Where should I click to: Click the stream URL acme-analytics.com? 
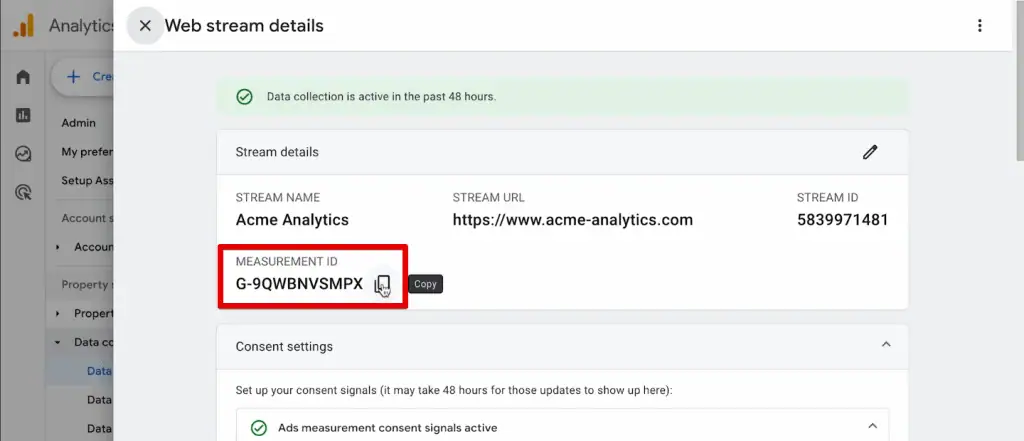tap(572, 220)
